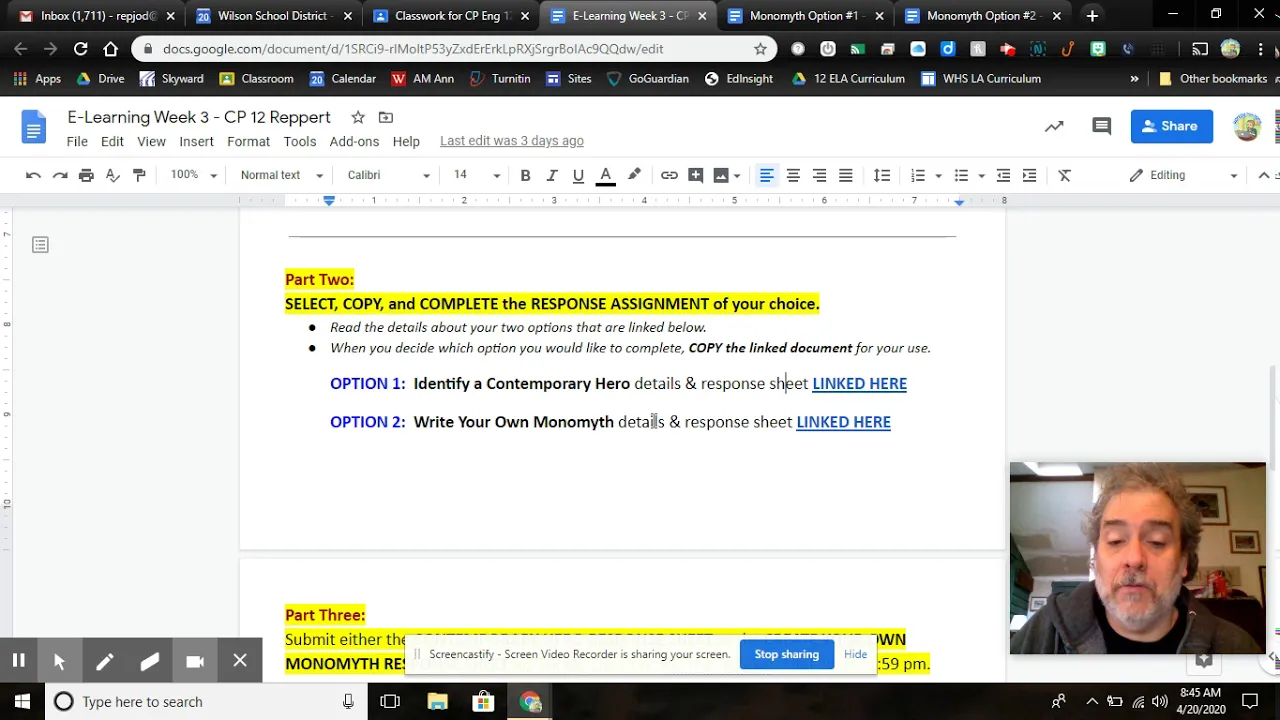Viewport: 1280px width, 720px height.
Task: Select the Paint format tool
Action: 139,175
